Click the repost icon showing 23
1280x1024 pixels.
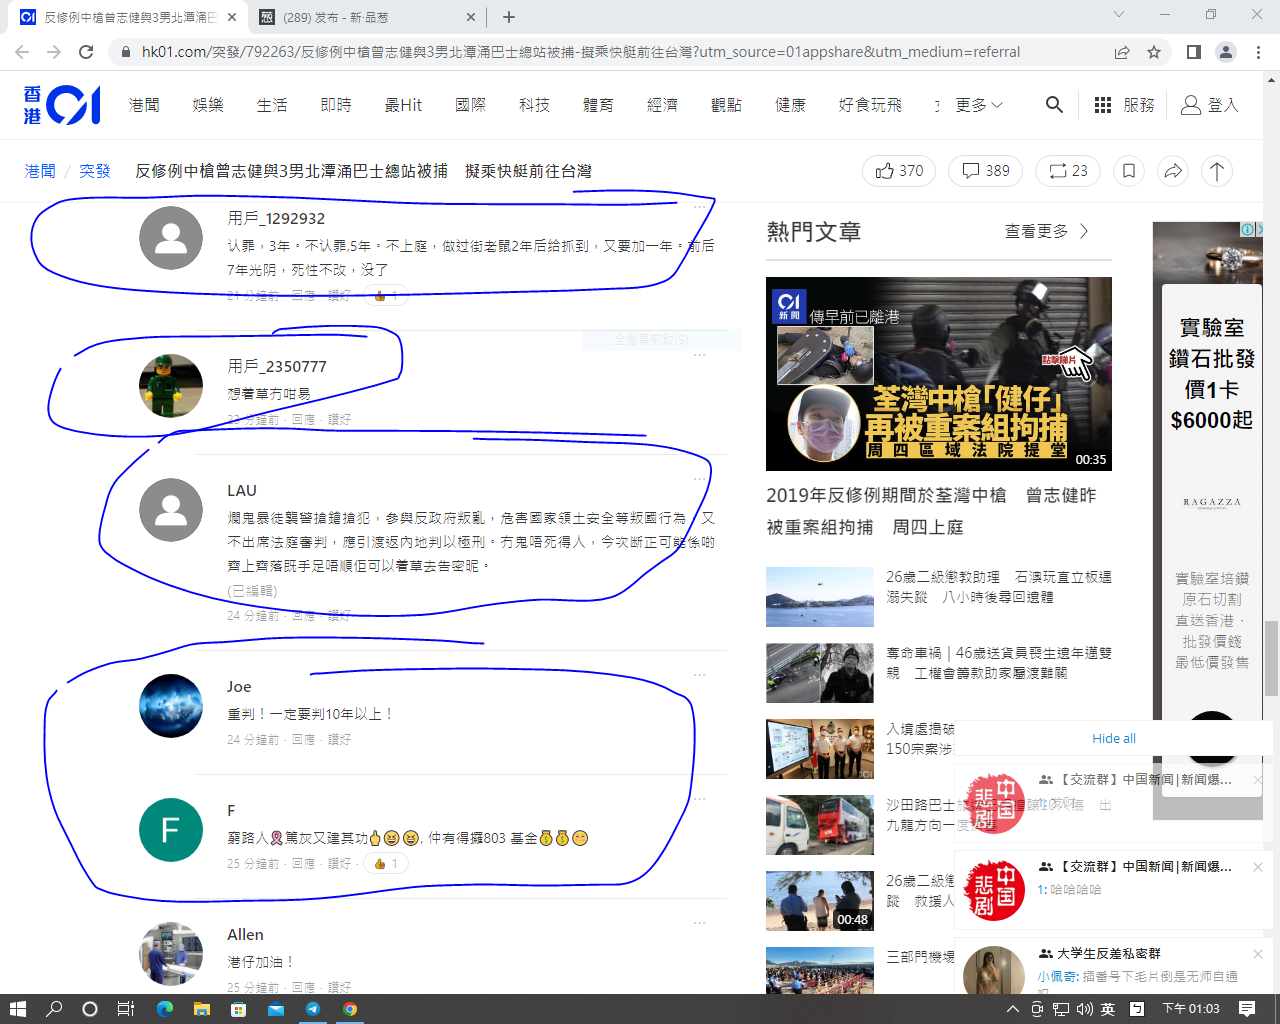tap(1068, 171)
